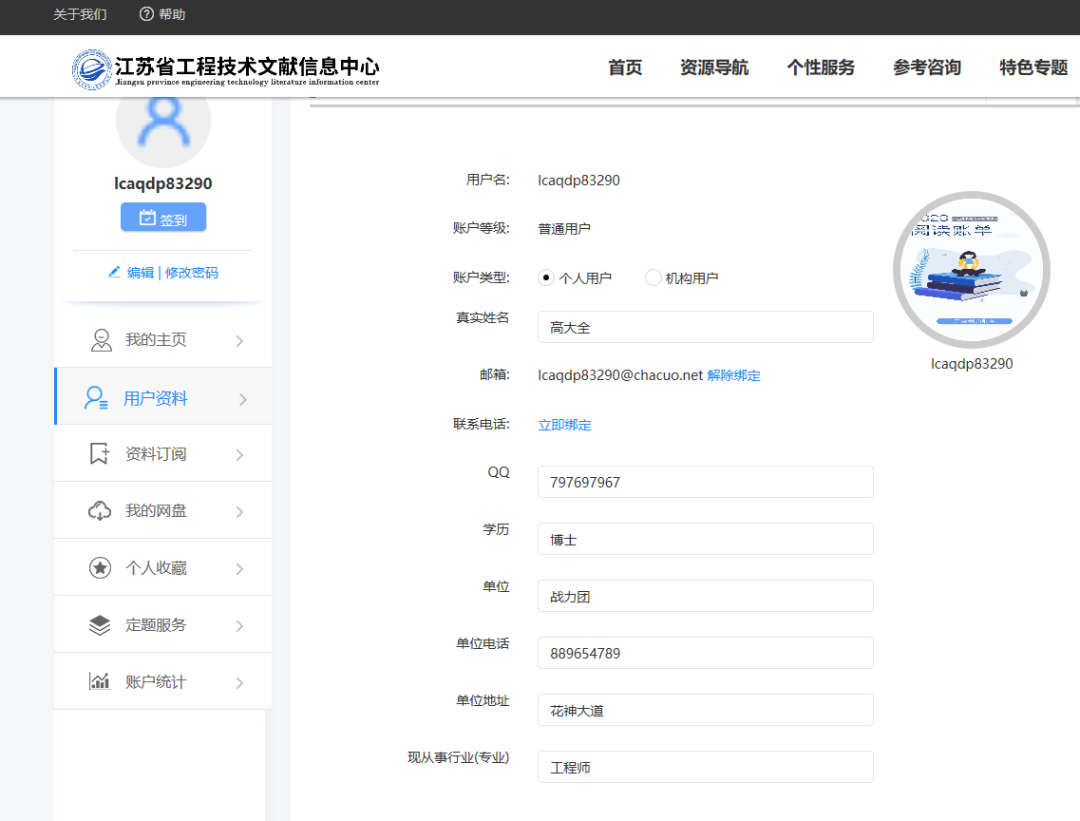Switch to the 资源导航 menu item
The width and height of the screenshot is (1080, 821).
click(714, 68)
